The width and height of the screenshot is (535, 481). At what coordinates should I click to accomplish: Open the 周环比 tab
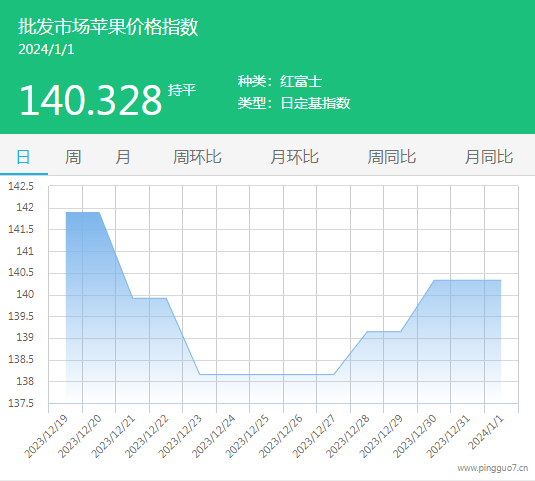click(x=197, y=157)
